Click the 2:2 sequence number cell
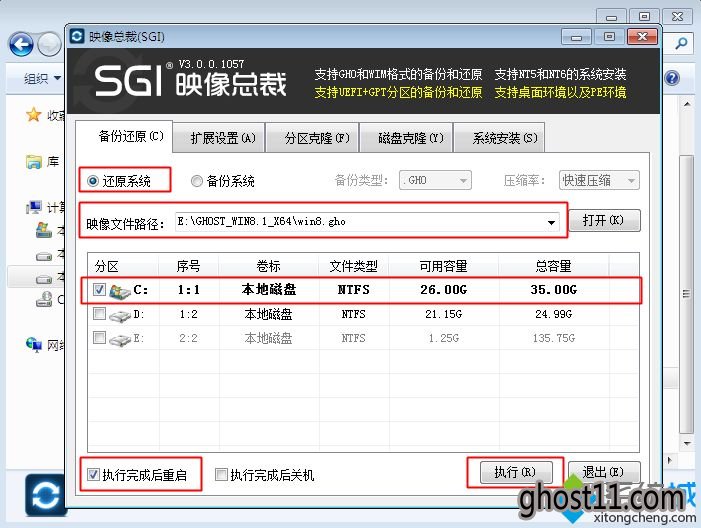 pos(188,338)
